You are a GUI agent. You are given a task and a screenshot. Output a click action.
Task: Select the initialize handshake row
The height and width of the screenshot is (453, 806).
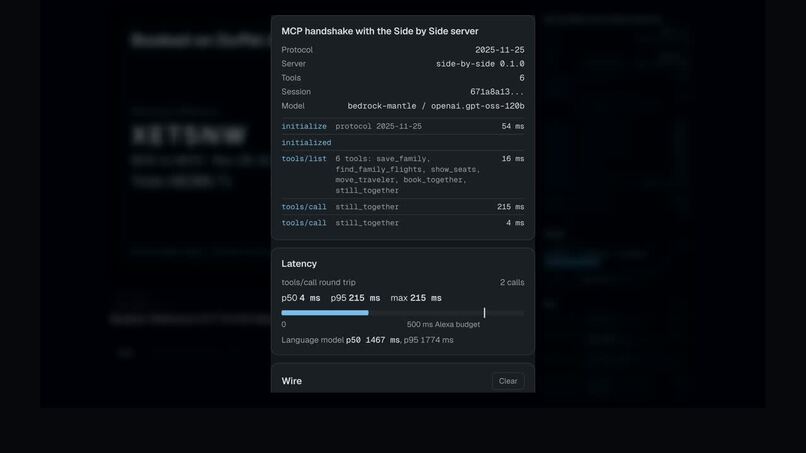[x=402, y=126]
